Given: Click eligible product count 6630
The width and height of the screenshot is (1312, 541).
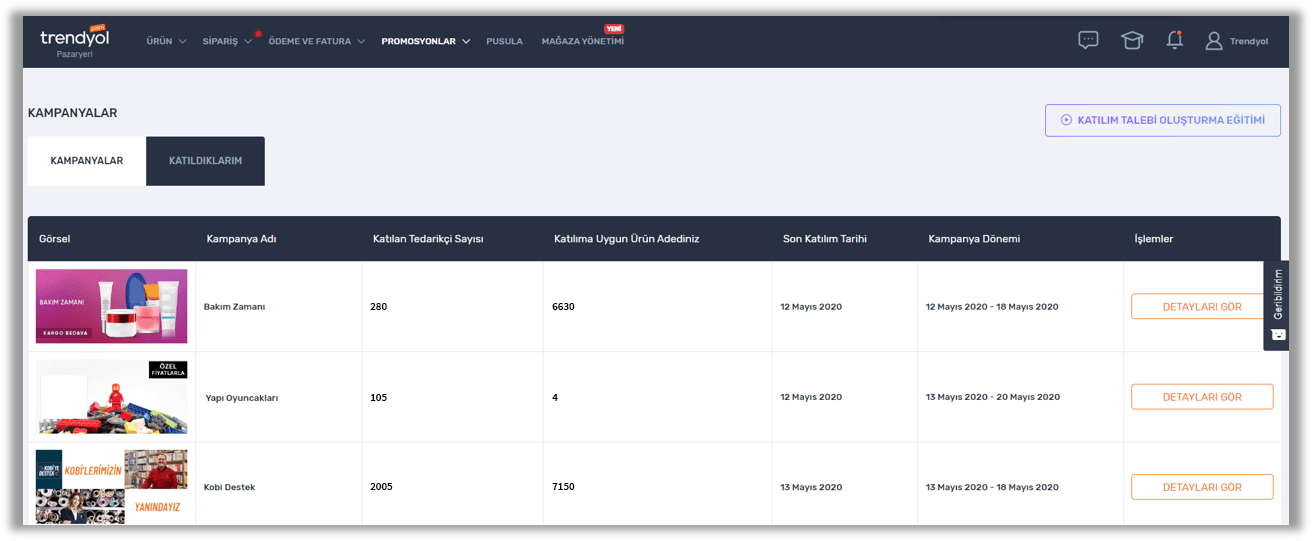Looking at the screenshot, I should click(x=563, y=307).
